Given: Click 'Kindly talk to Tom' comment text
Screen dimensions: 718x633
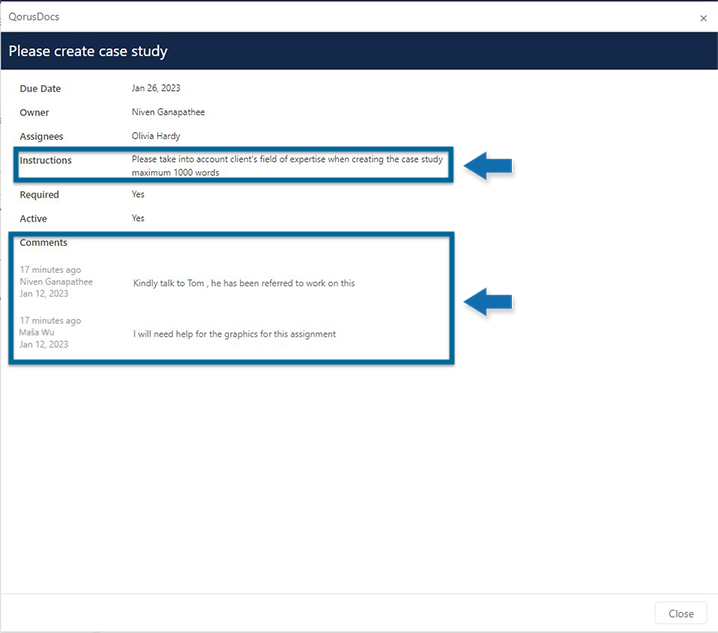Looking at the screenshot, I should (x=244, y=283).
